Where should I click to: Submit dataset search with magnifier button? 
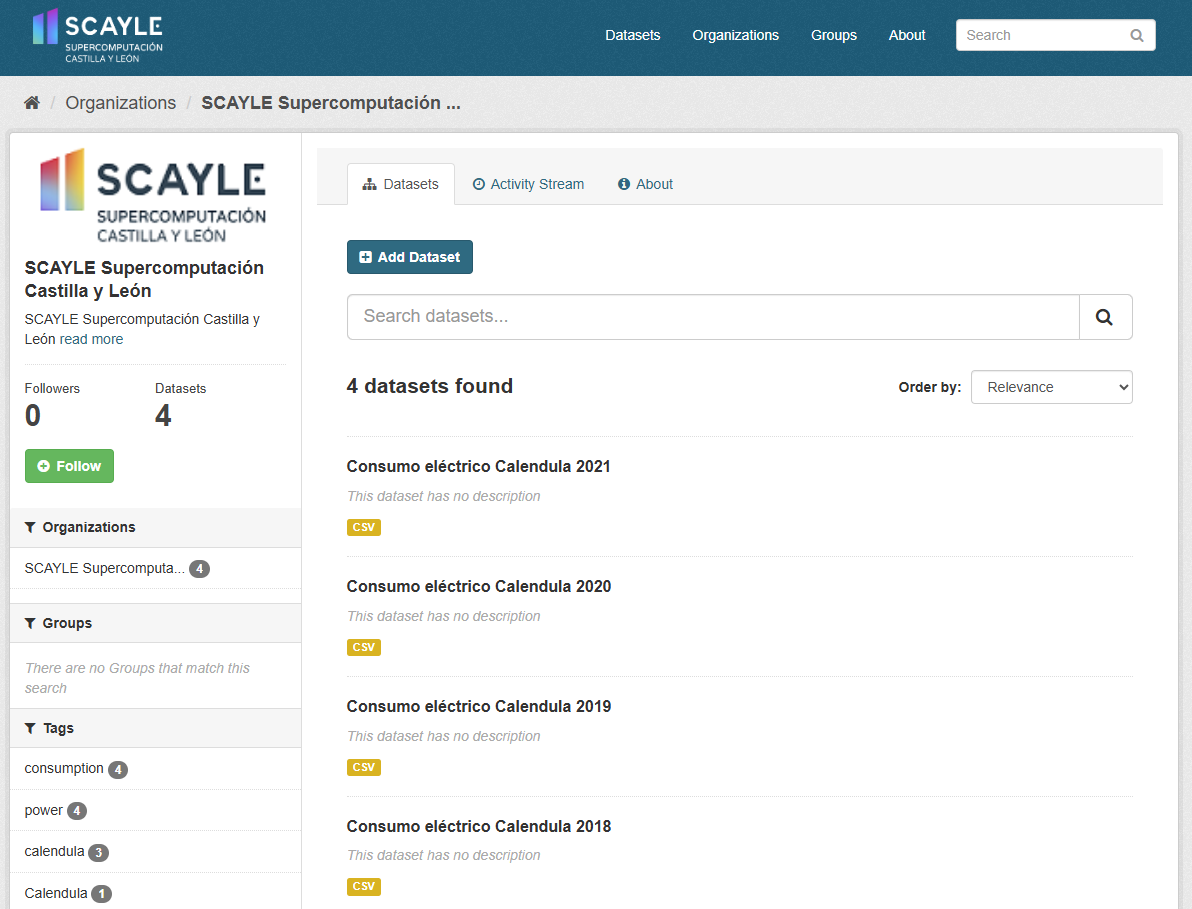[x=1105, y=317]
